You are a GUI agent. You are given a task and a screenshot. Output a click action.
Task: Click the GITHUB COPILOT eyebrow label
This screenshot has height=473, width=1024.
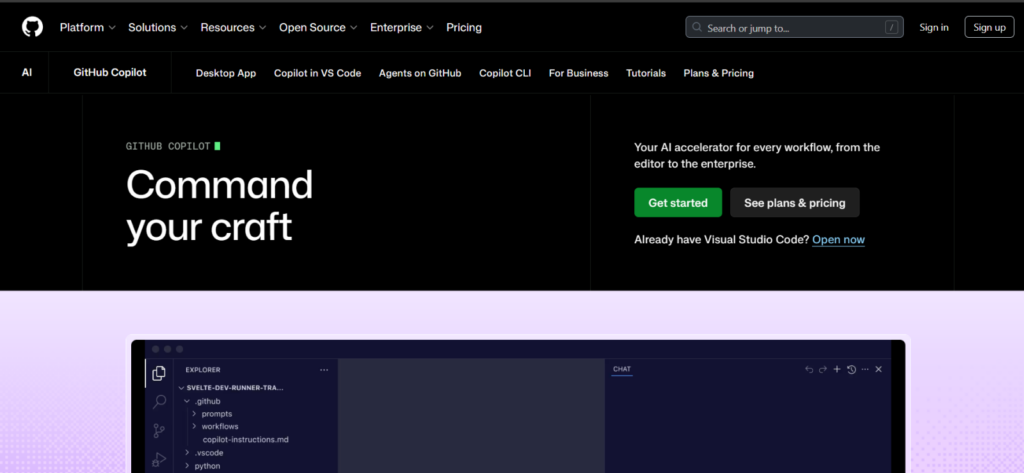[x=168, y=146]
